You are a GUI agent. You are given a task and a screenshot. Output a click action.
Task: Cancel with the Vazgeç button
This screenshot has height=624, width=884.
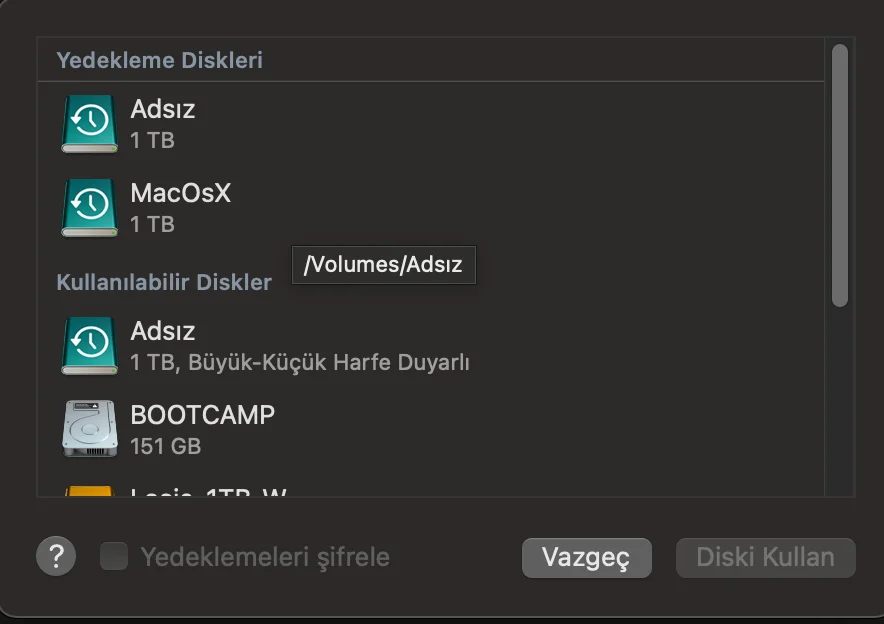tap(586, 557)
